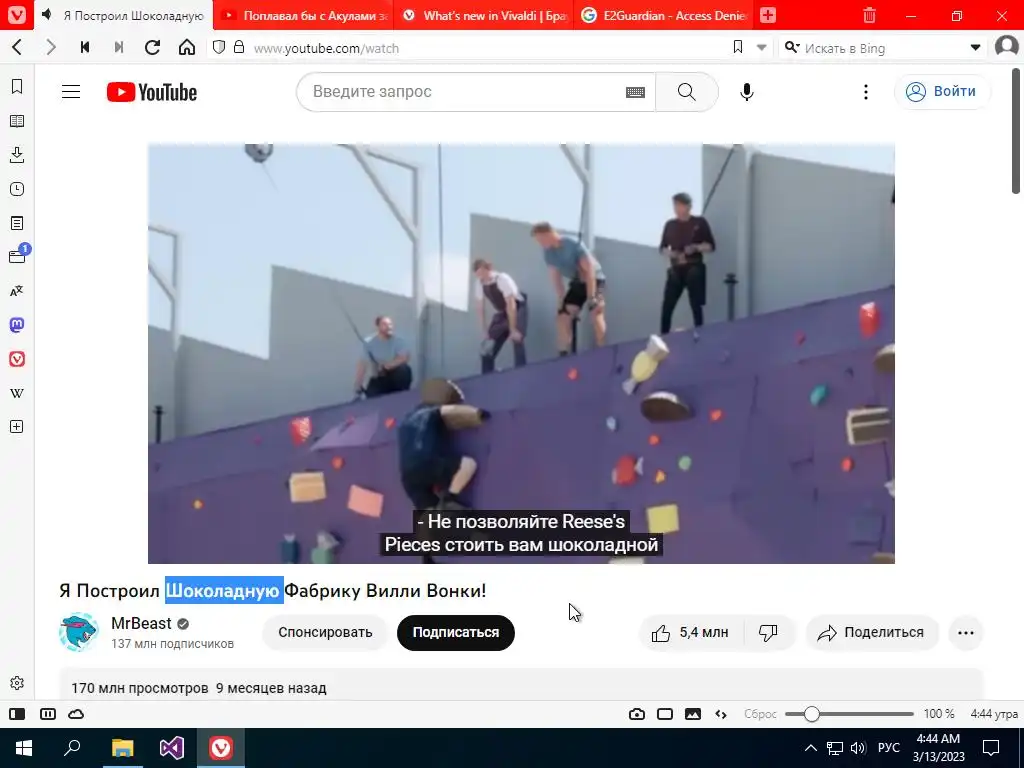The height and width of the screenshot is (768, 1024).
Task: Click the Fast Forward navigation button
Action: [x=119, y=48]
